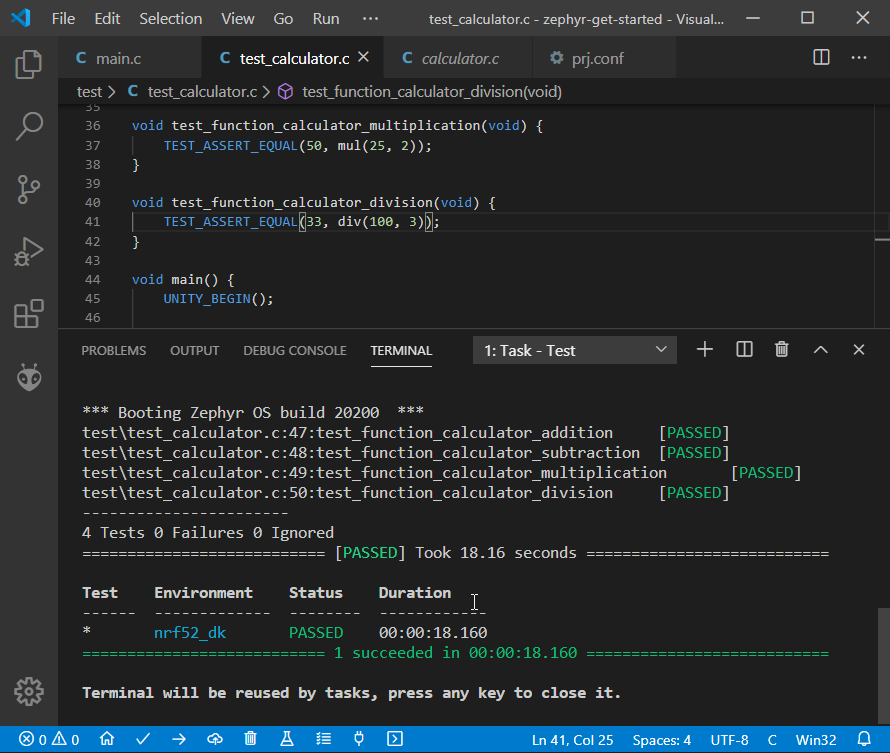890x753 pixels.
Task: Change language mode 'C' in status bar
Action: pos(772,739)
